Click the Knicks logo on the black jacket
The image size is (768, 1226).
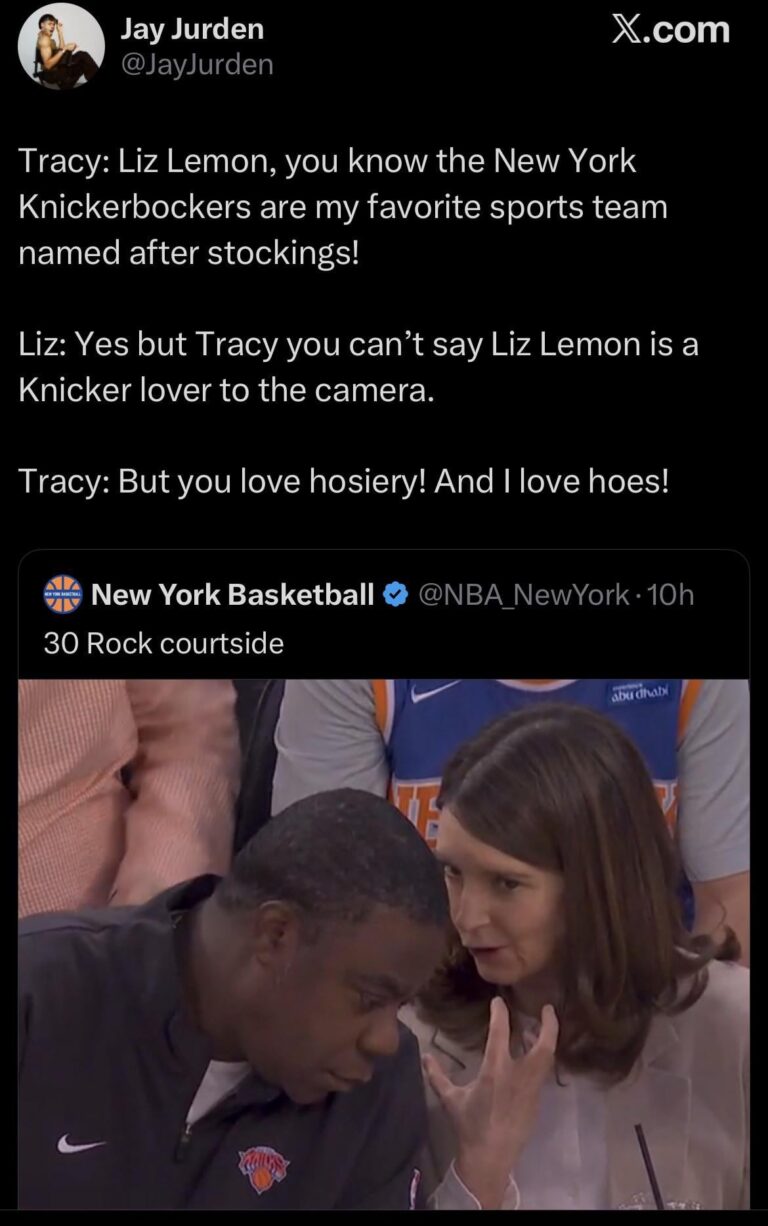point(263,1168)
